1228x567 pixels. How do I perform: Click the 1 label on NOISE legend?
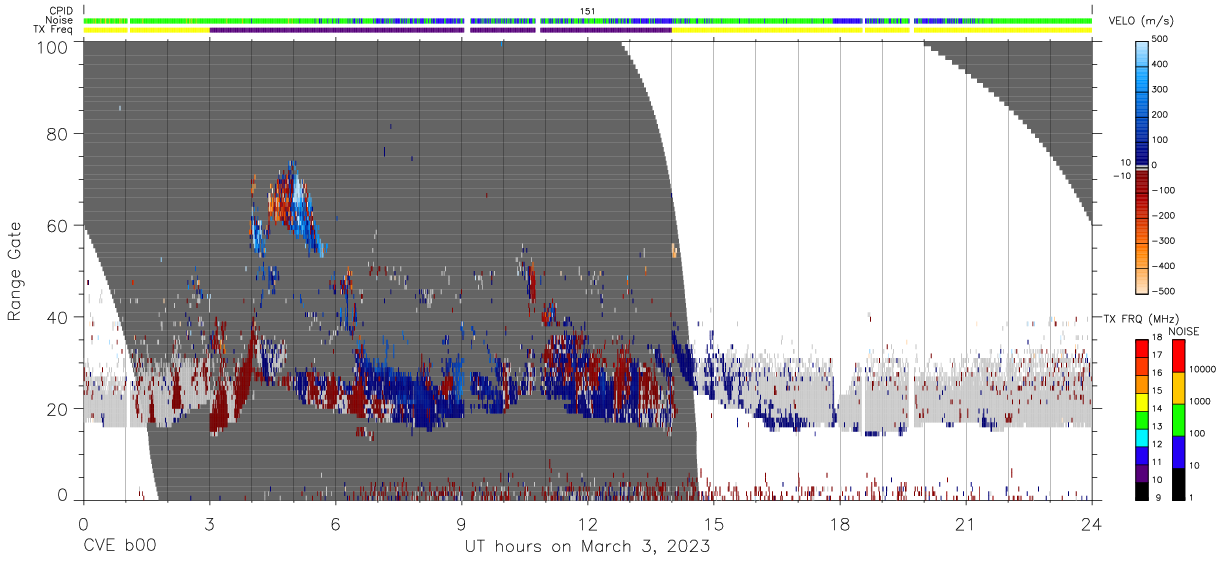(1190, 498)
